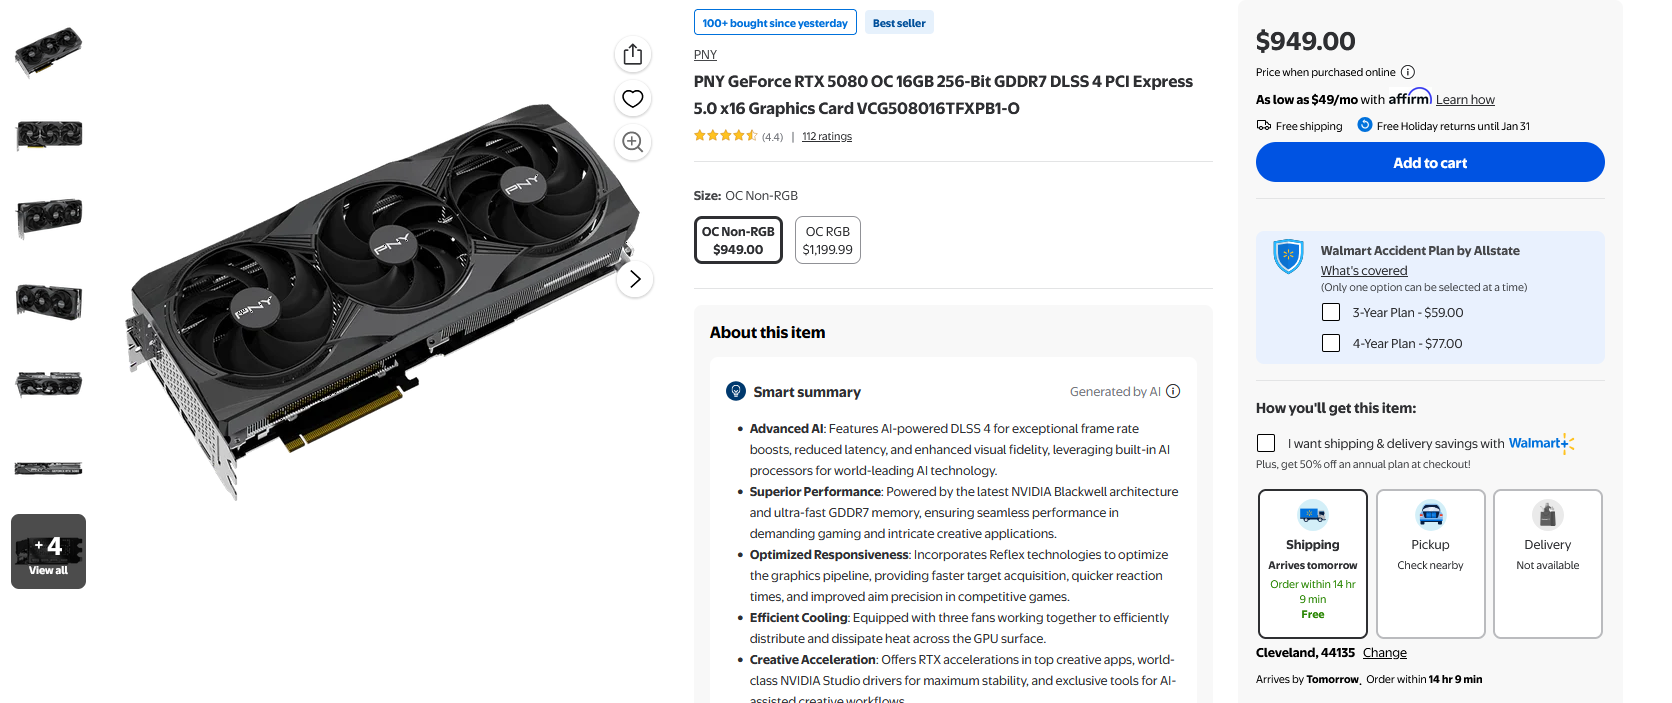1672x703 pixels.
Task: Add item to favorites with heart icon
Action: coord(632,98)
